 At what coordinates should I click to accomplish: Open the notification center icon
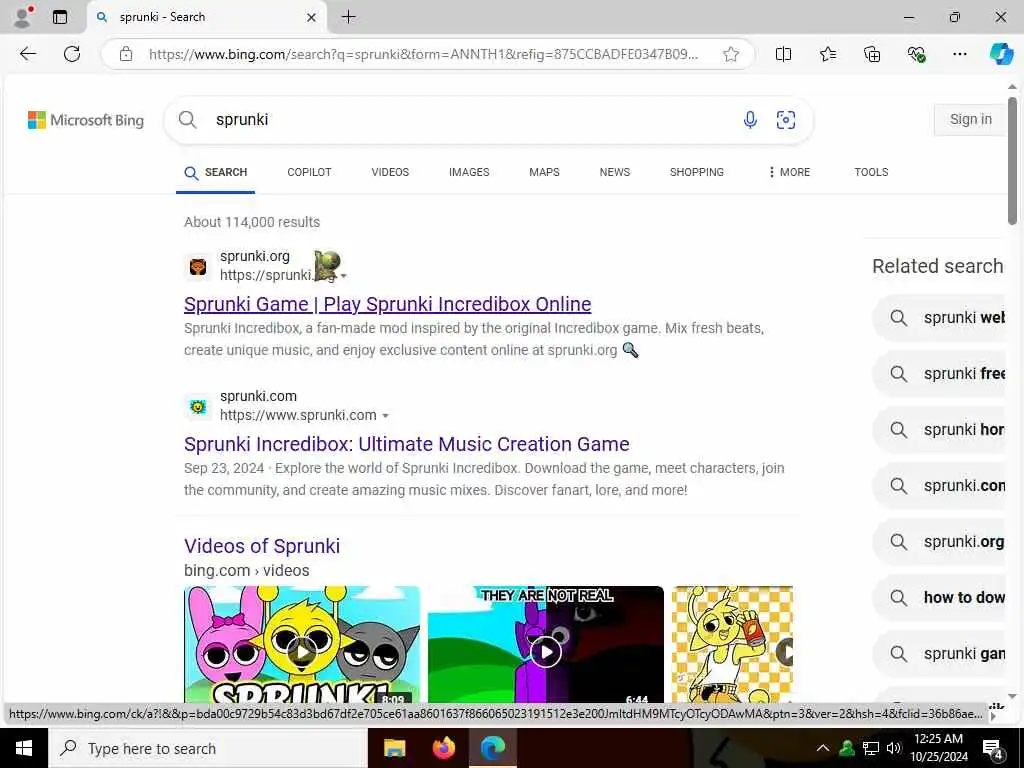click(x=992, y=748)
